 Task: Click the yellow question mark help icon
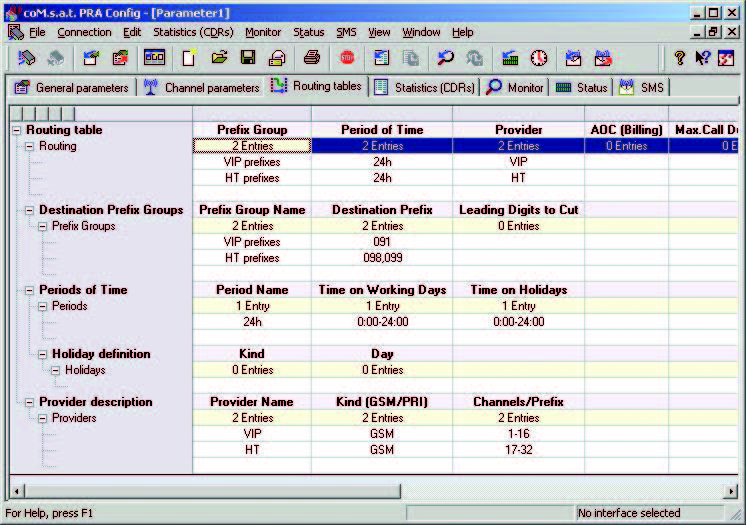coord(679,58)
